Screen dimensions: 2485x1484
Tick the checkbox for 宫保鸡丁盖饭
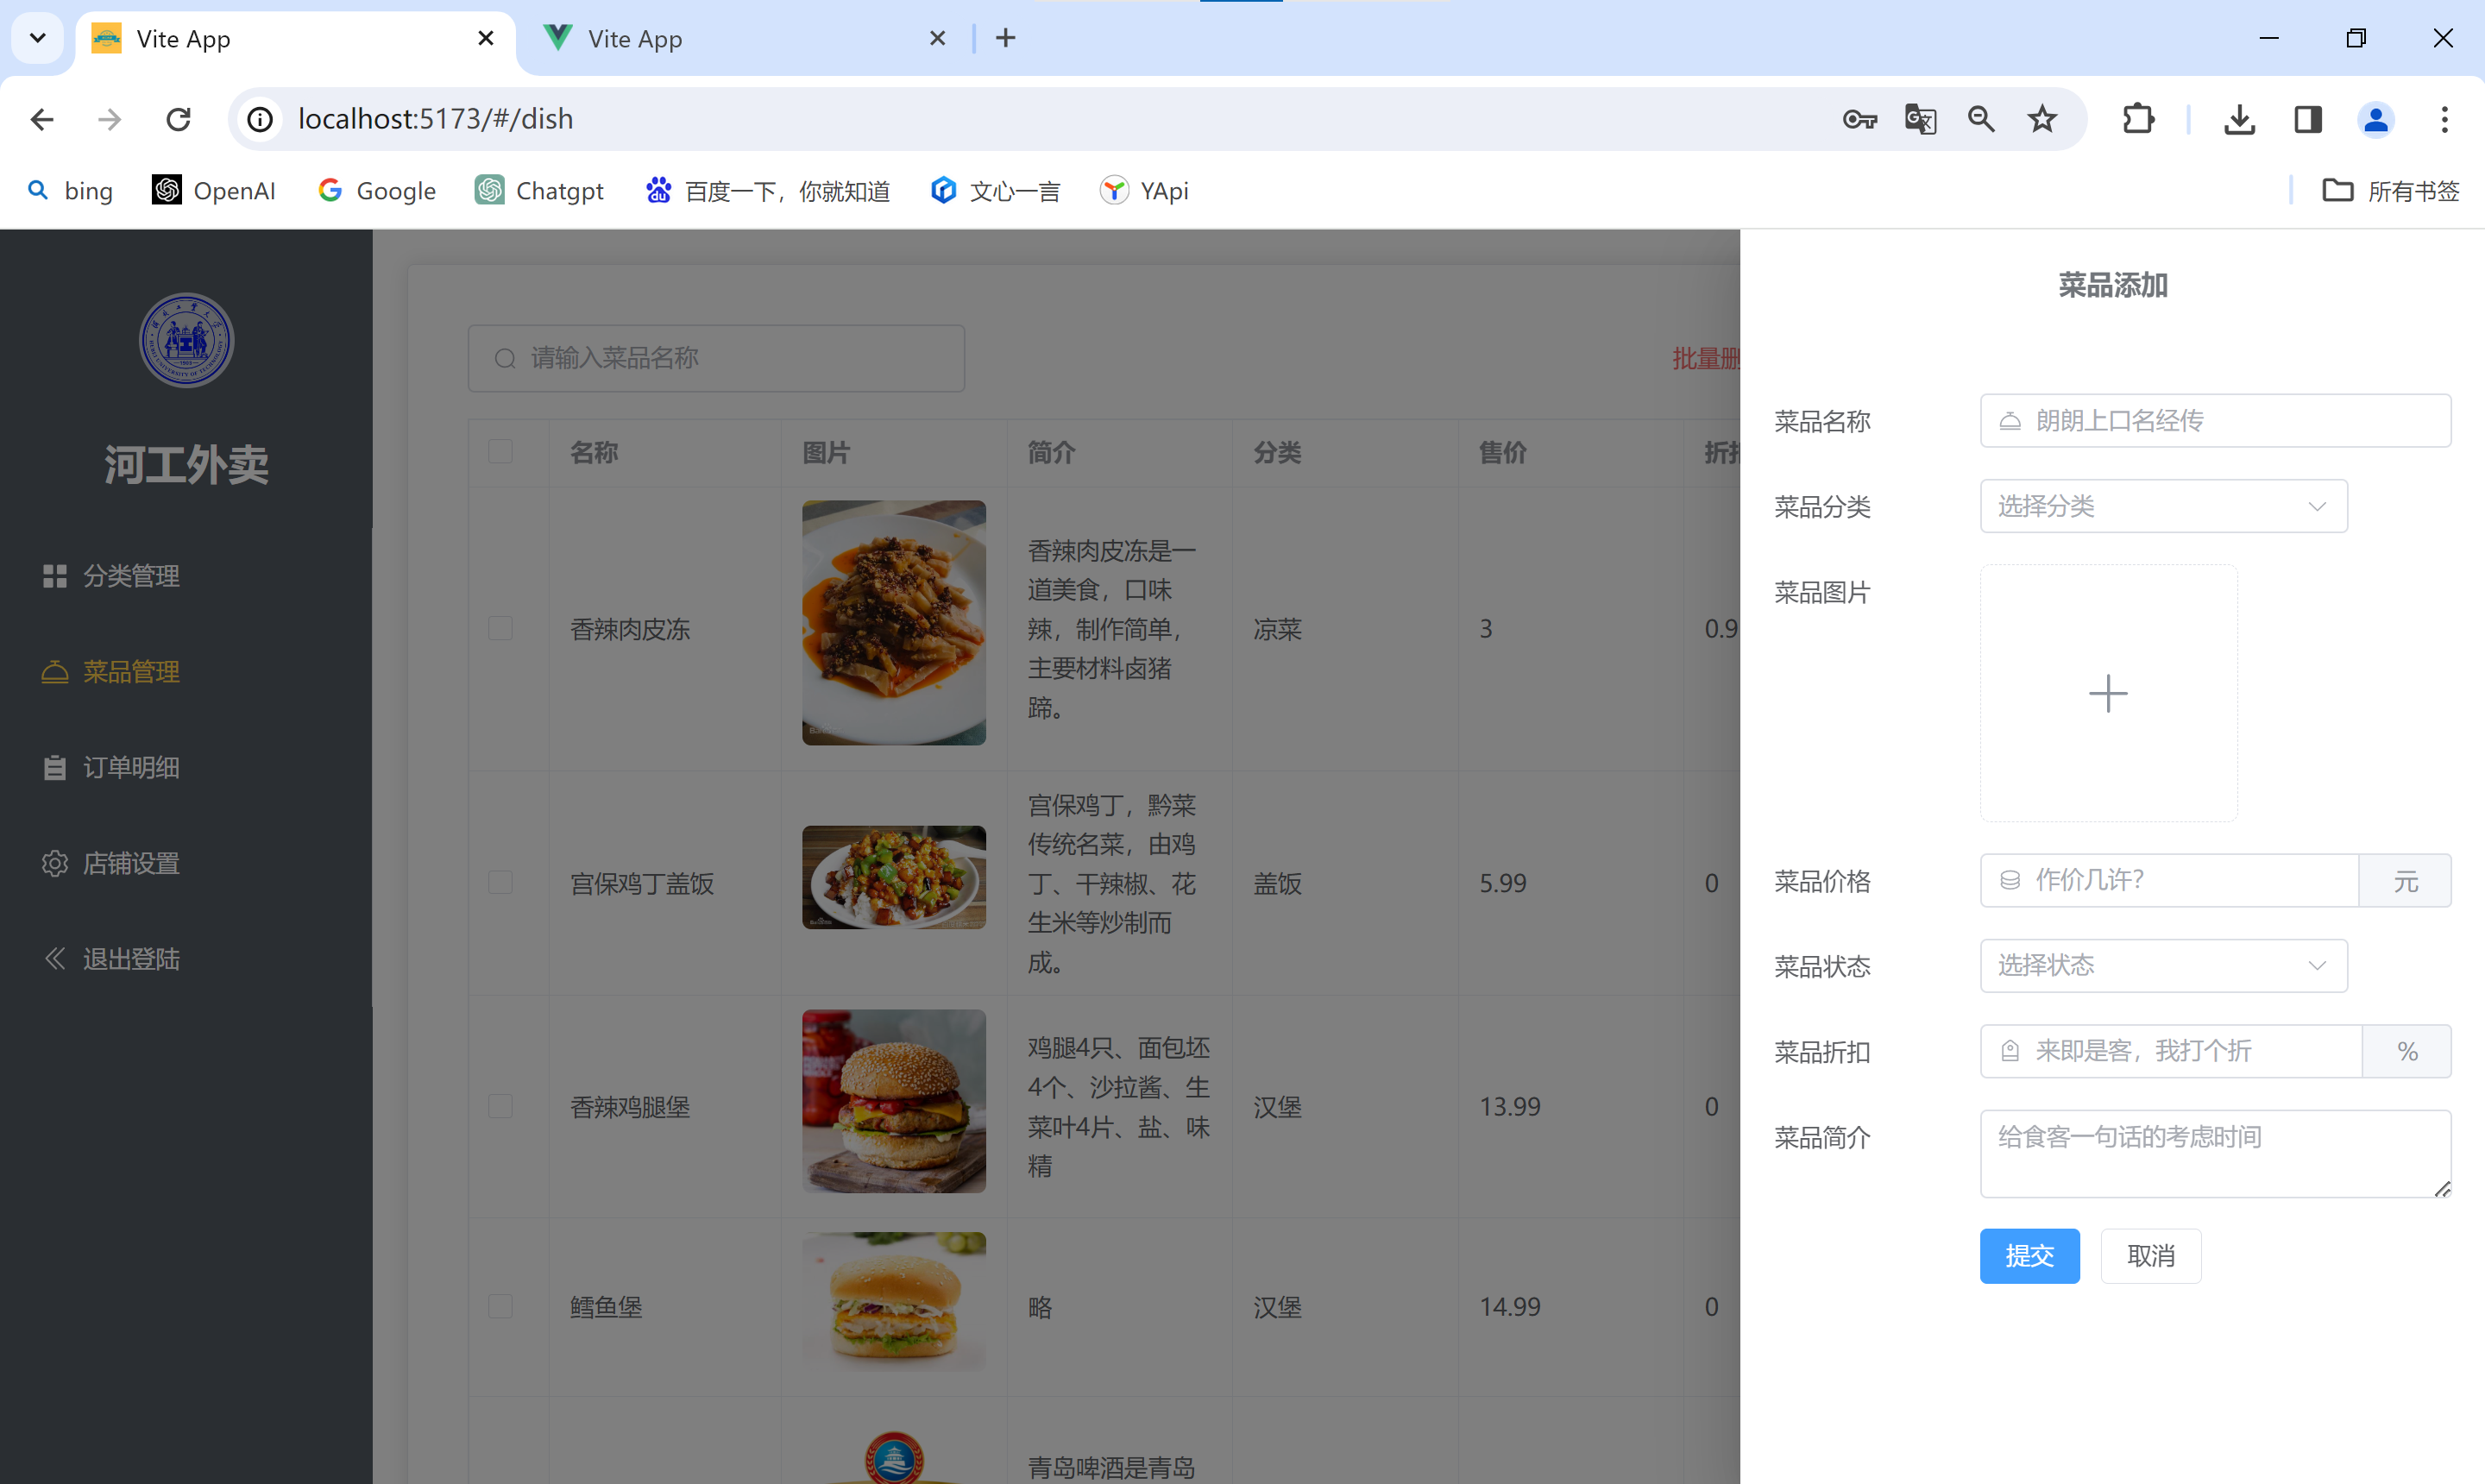tap(500, 882)
